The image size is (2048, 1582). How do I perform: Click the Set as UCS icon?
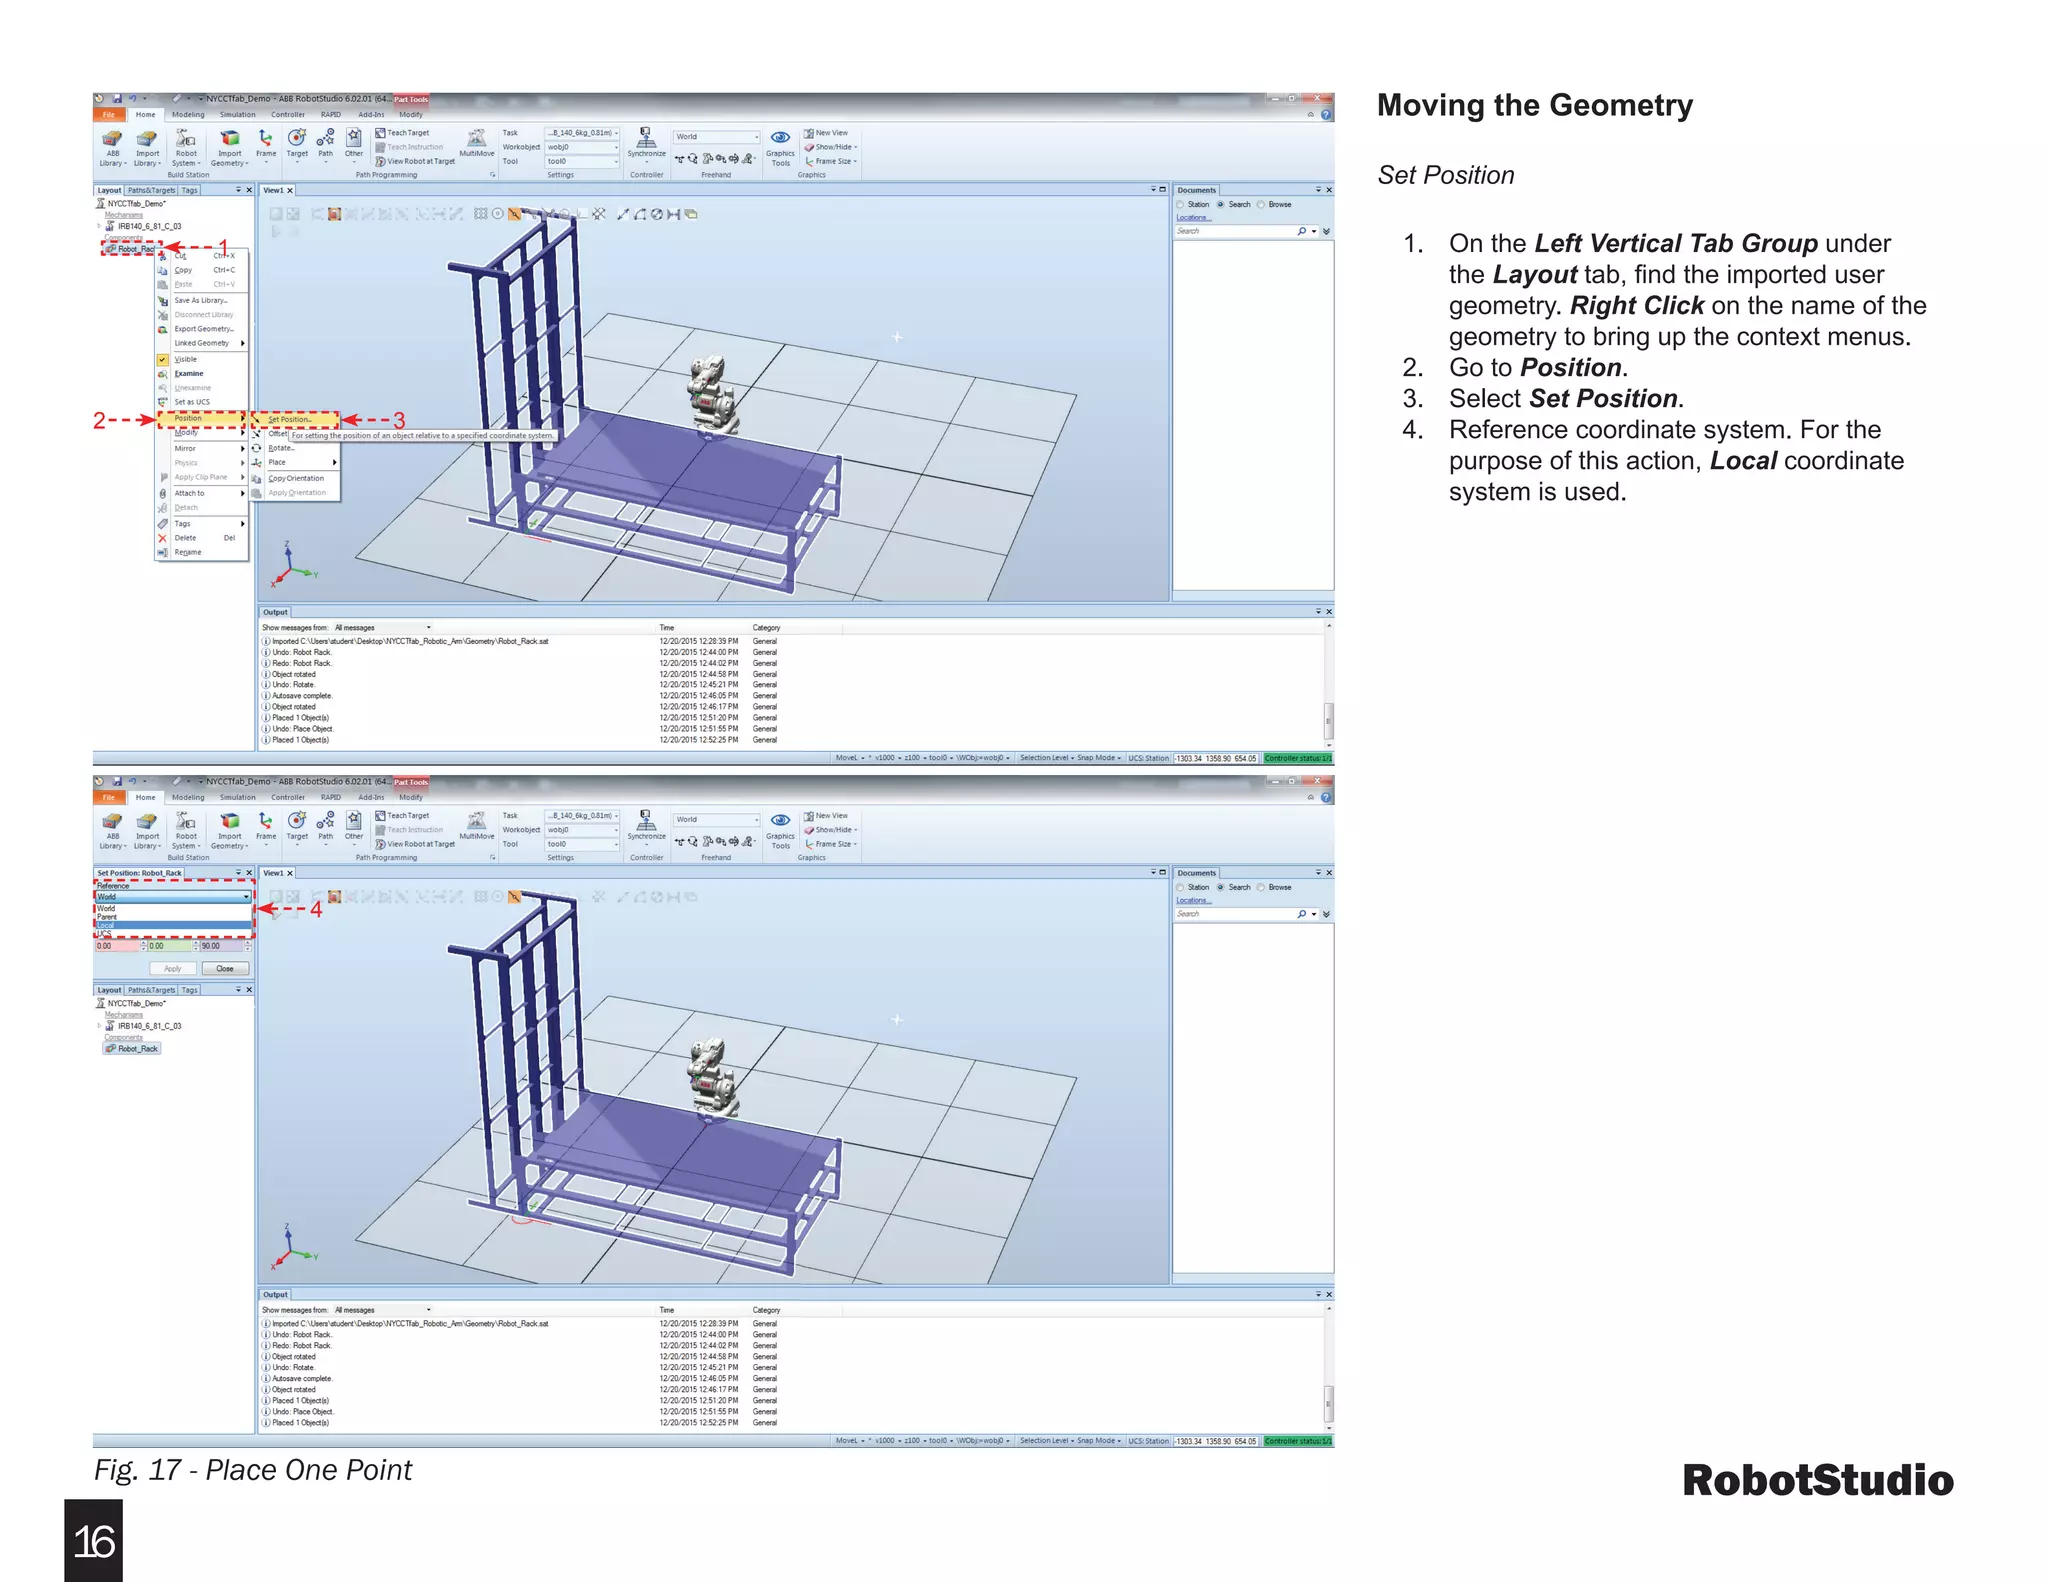(162, 402)
